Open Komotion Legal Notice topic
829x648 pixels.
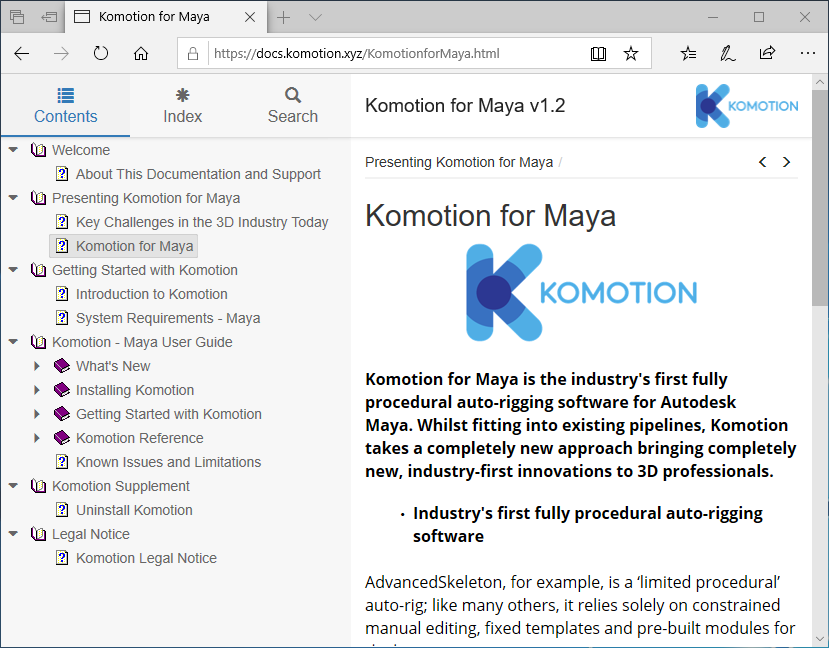[x=146, y=558]
